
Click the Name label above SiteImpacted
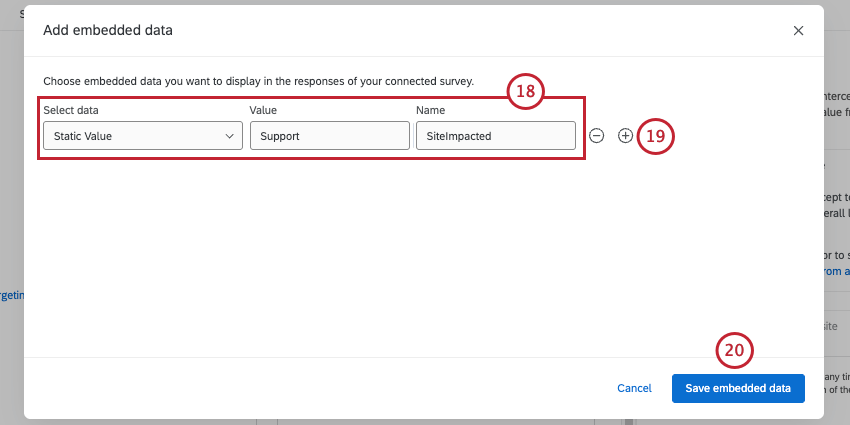tap(430, 110)
